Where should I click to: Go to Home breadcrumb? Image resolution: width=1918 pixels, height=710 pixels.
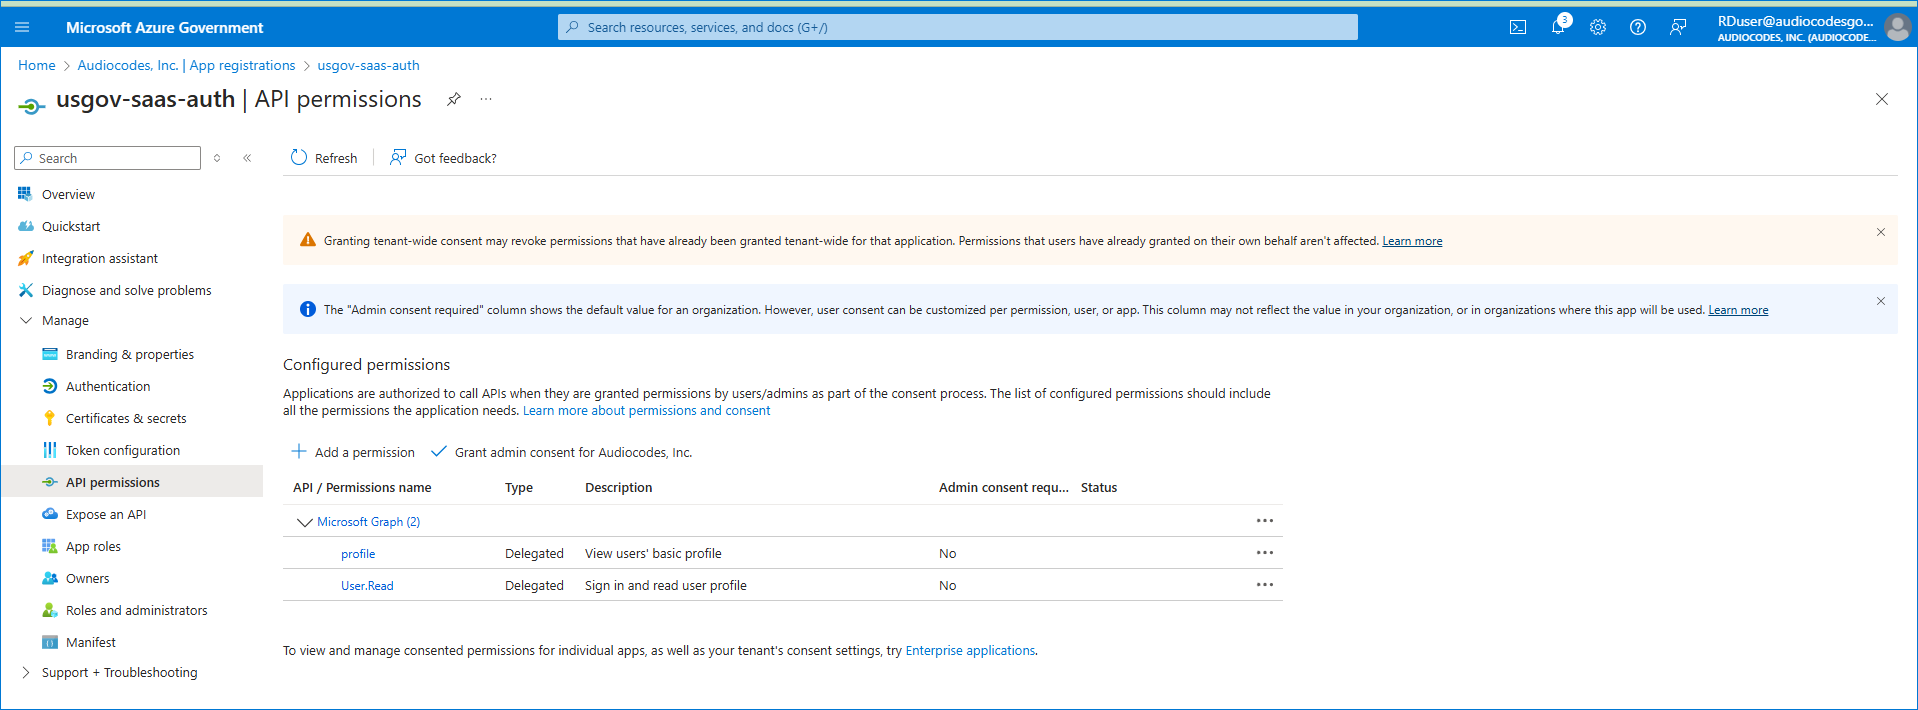tap(37, 65)
